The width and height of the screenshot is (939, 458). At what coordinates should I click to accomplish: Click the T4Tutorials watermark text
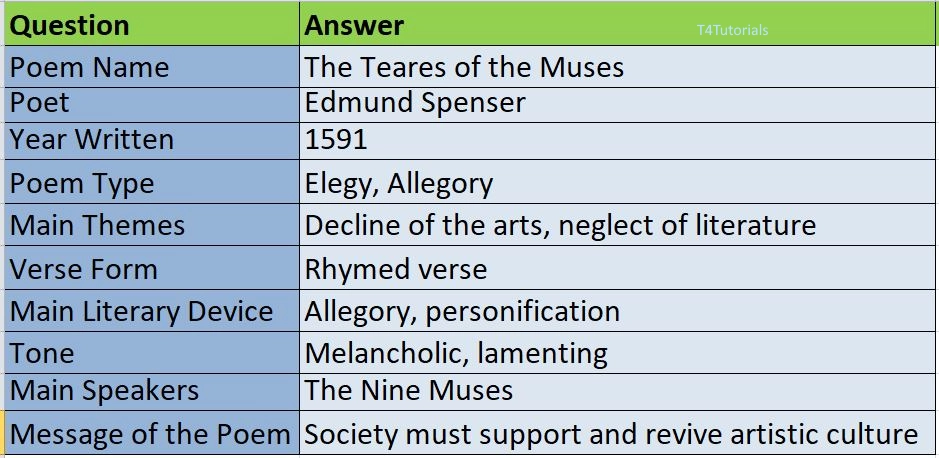click(x=732, y=30)
